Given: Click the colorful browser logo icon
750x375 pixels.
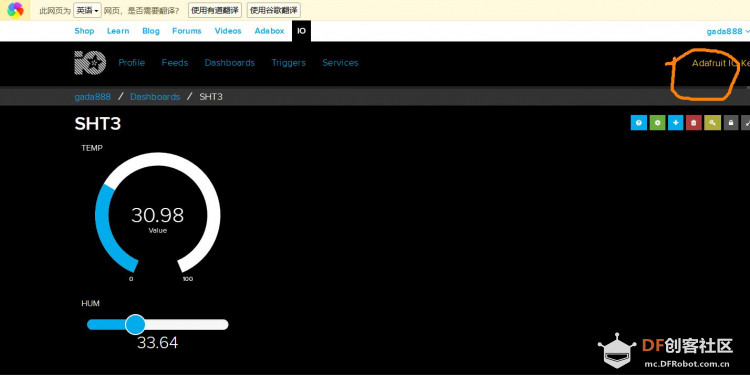Looking at the screenshot, I should (15, 10).
